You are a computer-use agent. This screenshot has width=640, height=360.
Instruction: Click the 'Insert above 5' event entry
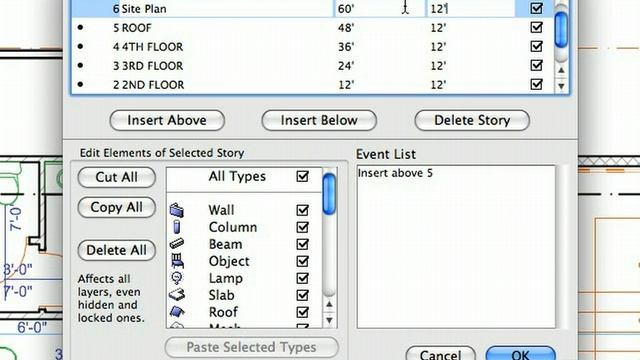[395, 173]
